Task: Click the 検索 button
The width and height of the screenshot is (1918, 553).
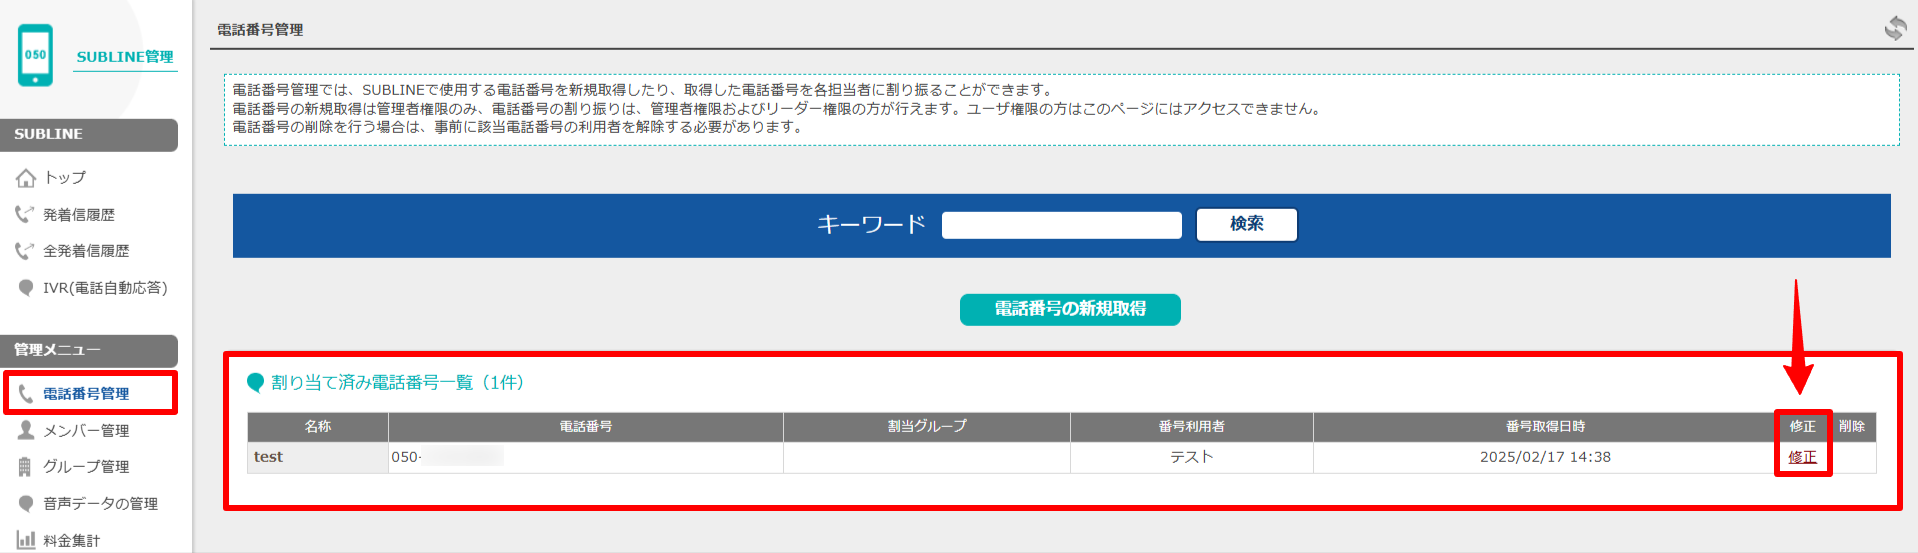Action: (1247, 224)
